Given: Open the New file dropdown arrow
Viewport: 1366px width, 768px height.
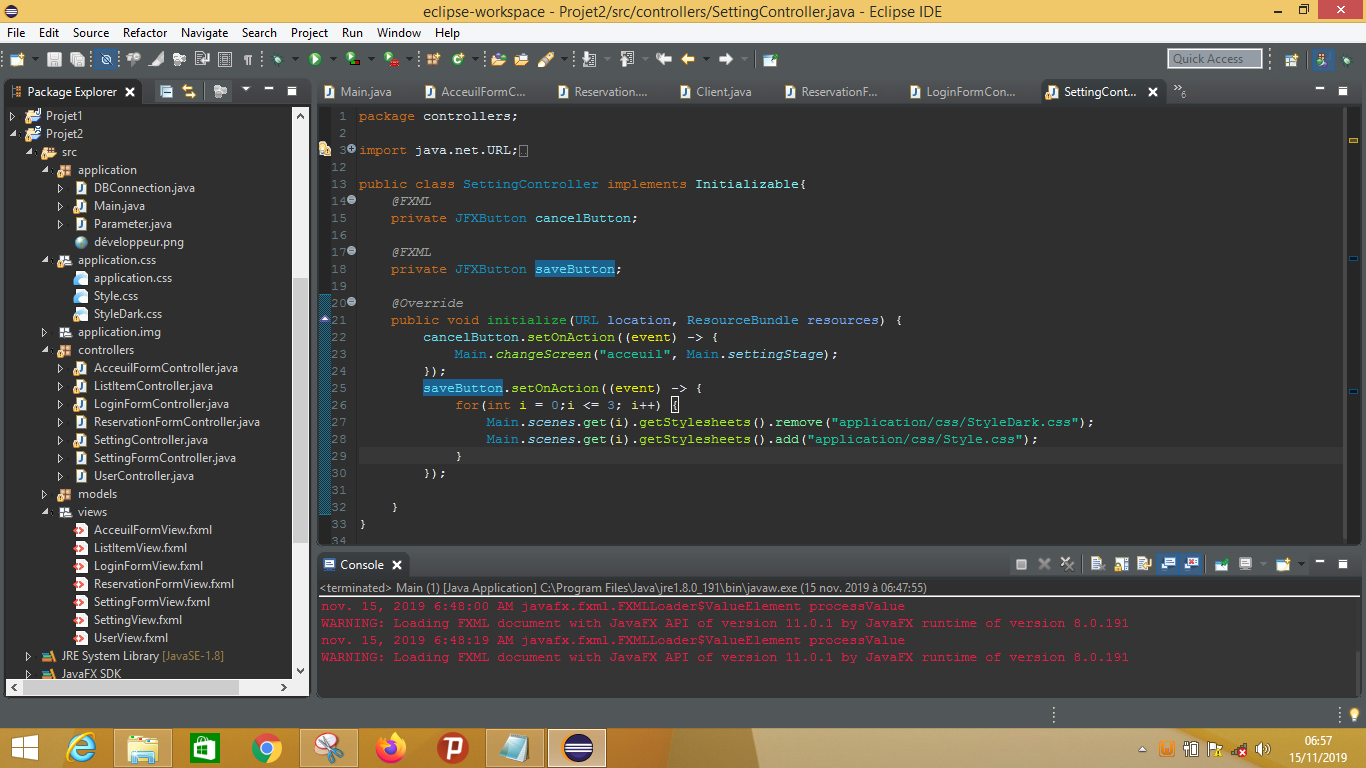Looking at the screenshot, I should click(35, 59).
